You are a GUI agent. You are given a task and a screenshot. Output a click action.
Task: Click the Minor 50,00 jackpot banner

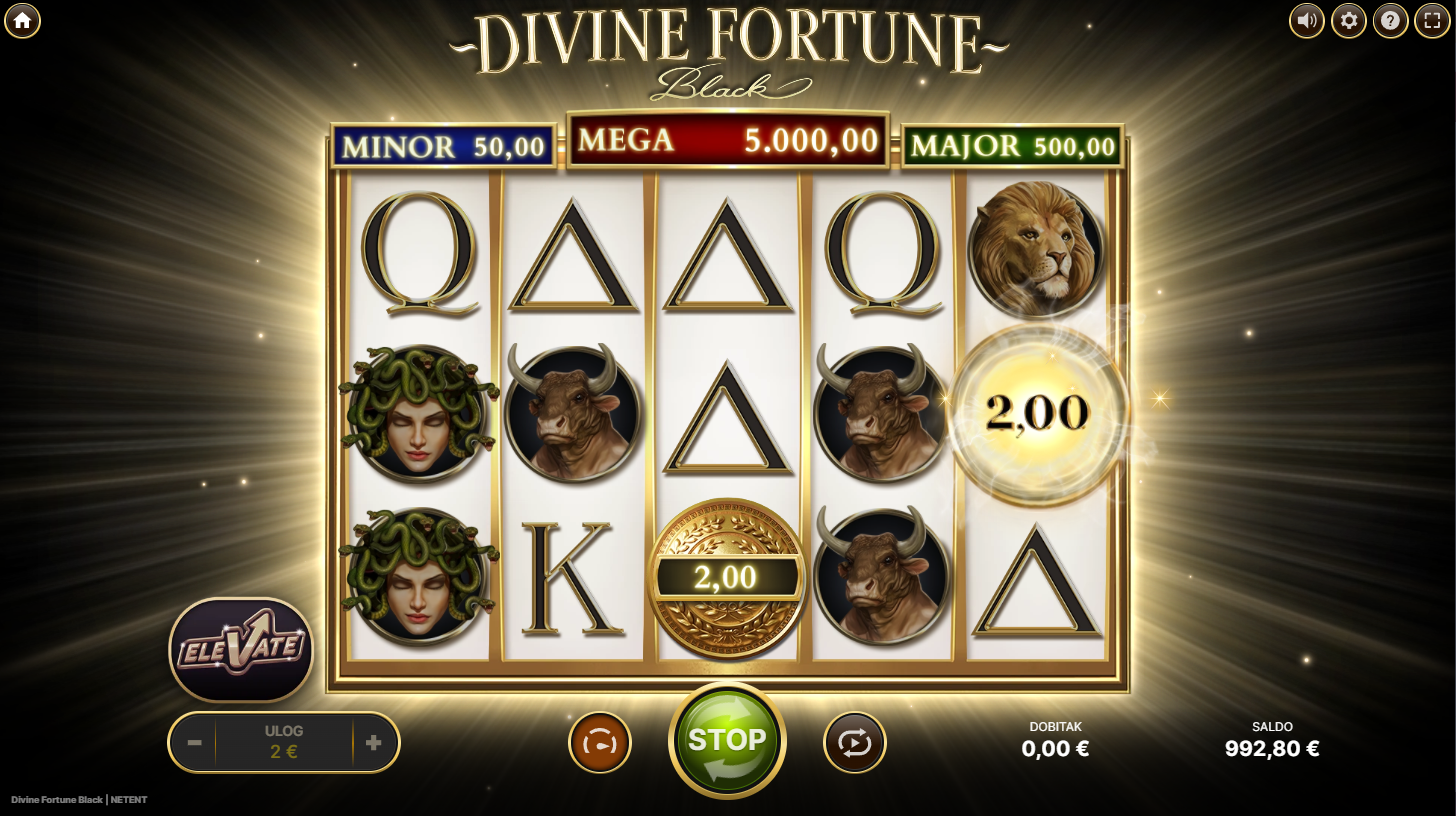[443, 147]
